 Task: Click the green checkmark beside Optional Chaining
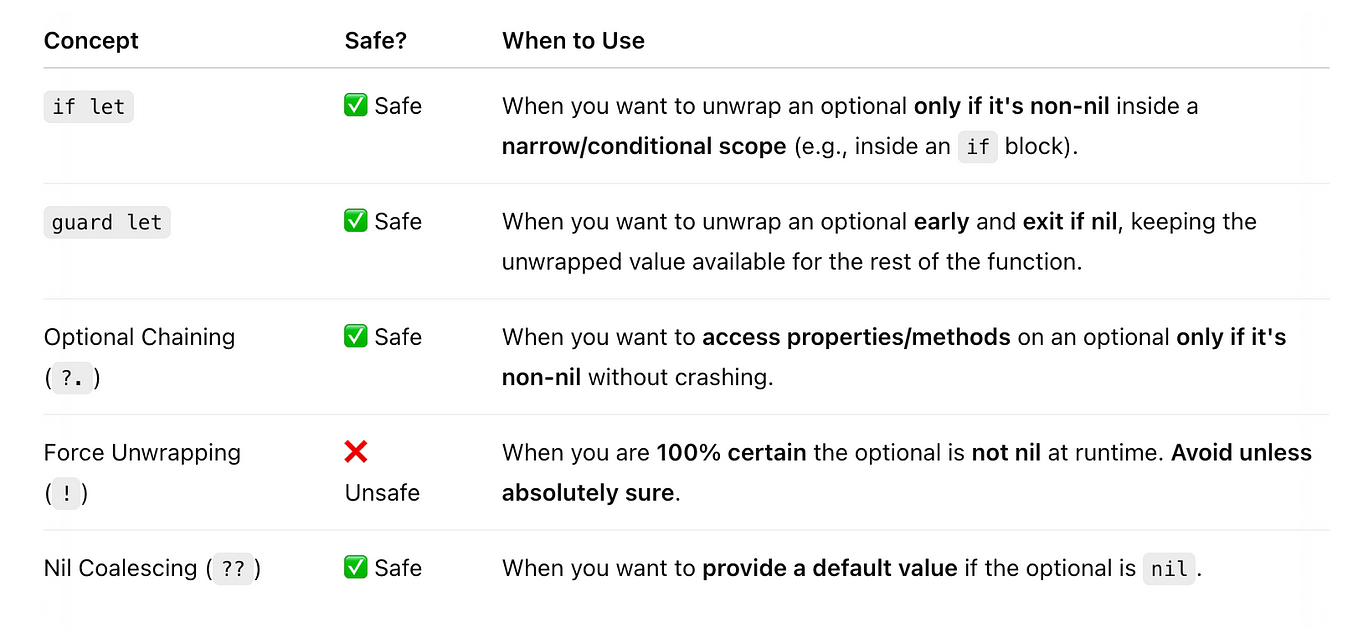pos(356,337)
